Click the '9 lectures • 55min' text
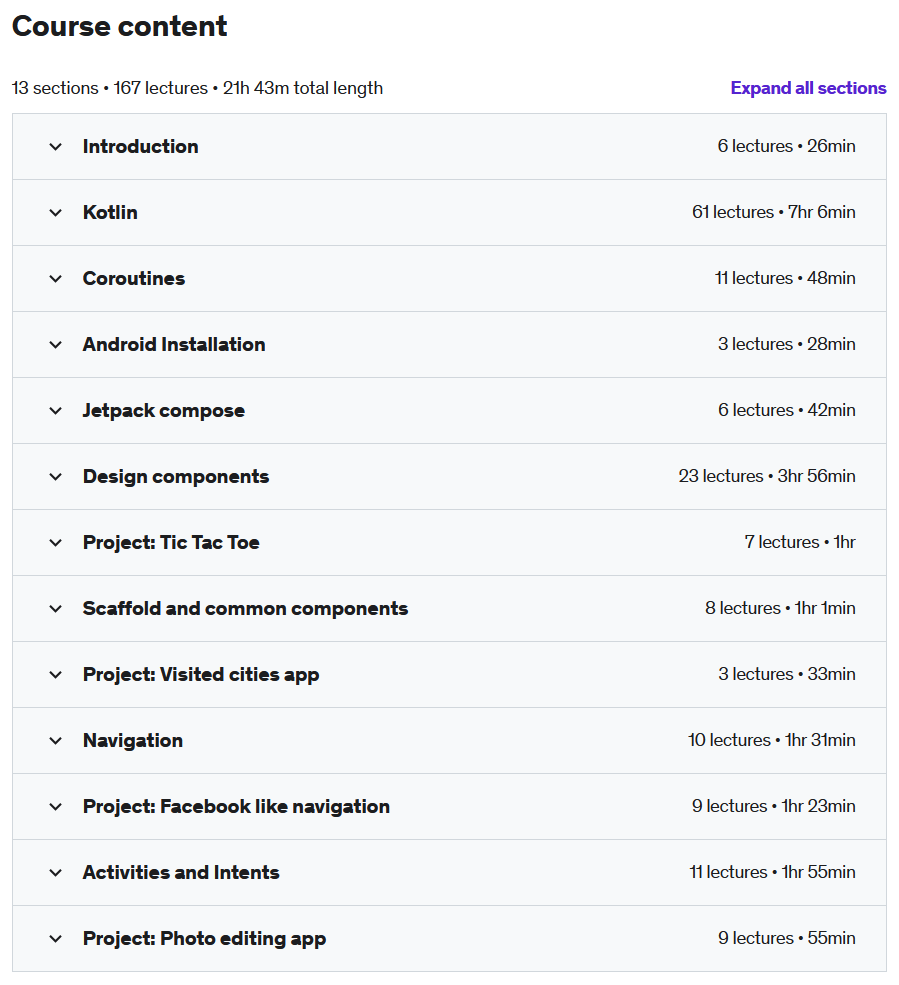899x985 pixels. click(787, 938)
